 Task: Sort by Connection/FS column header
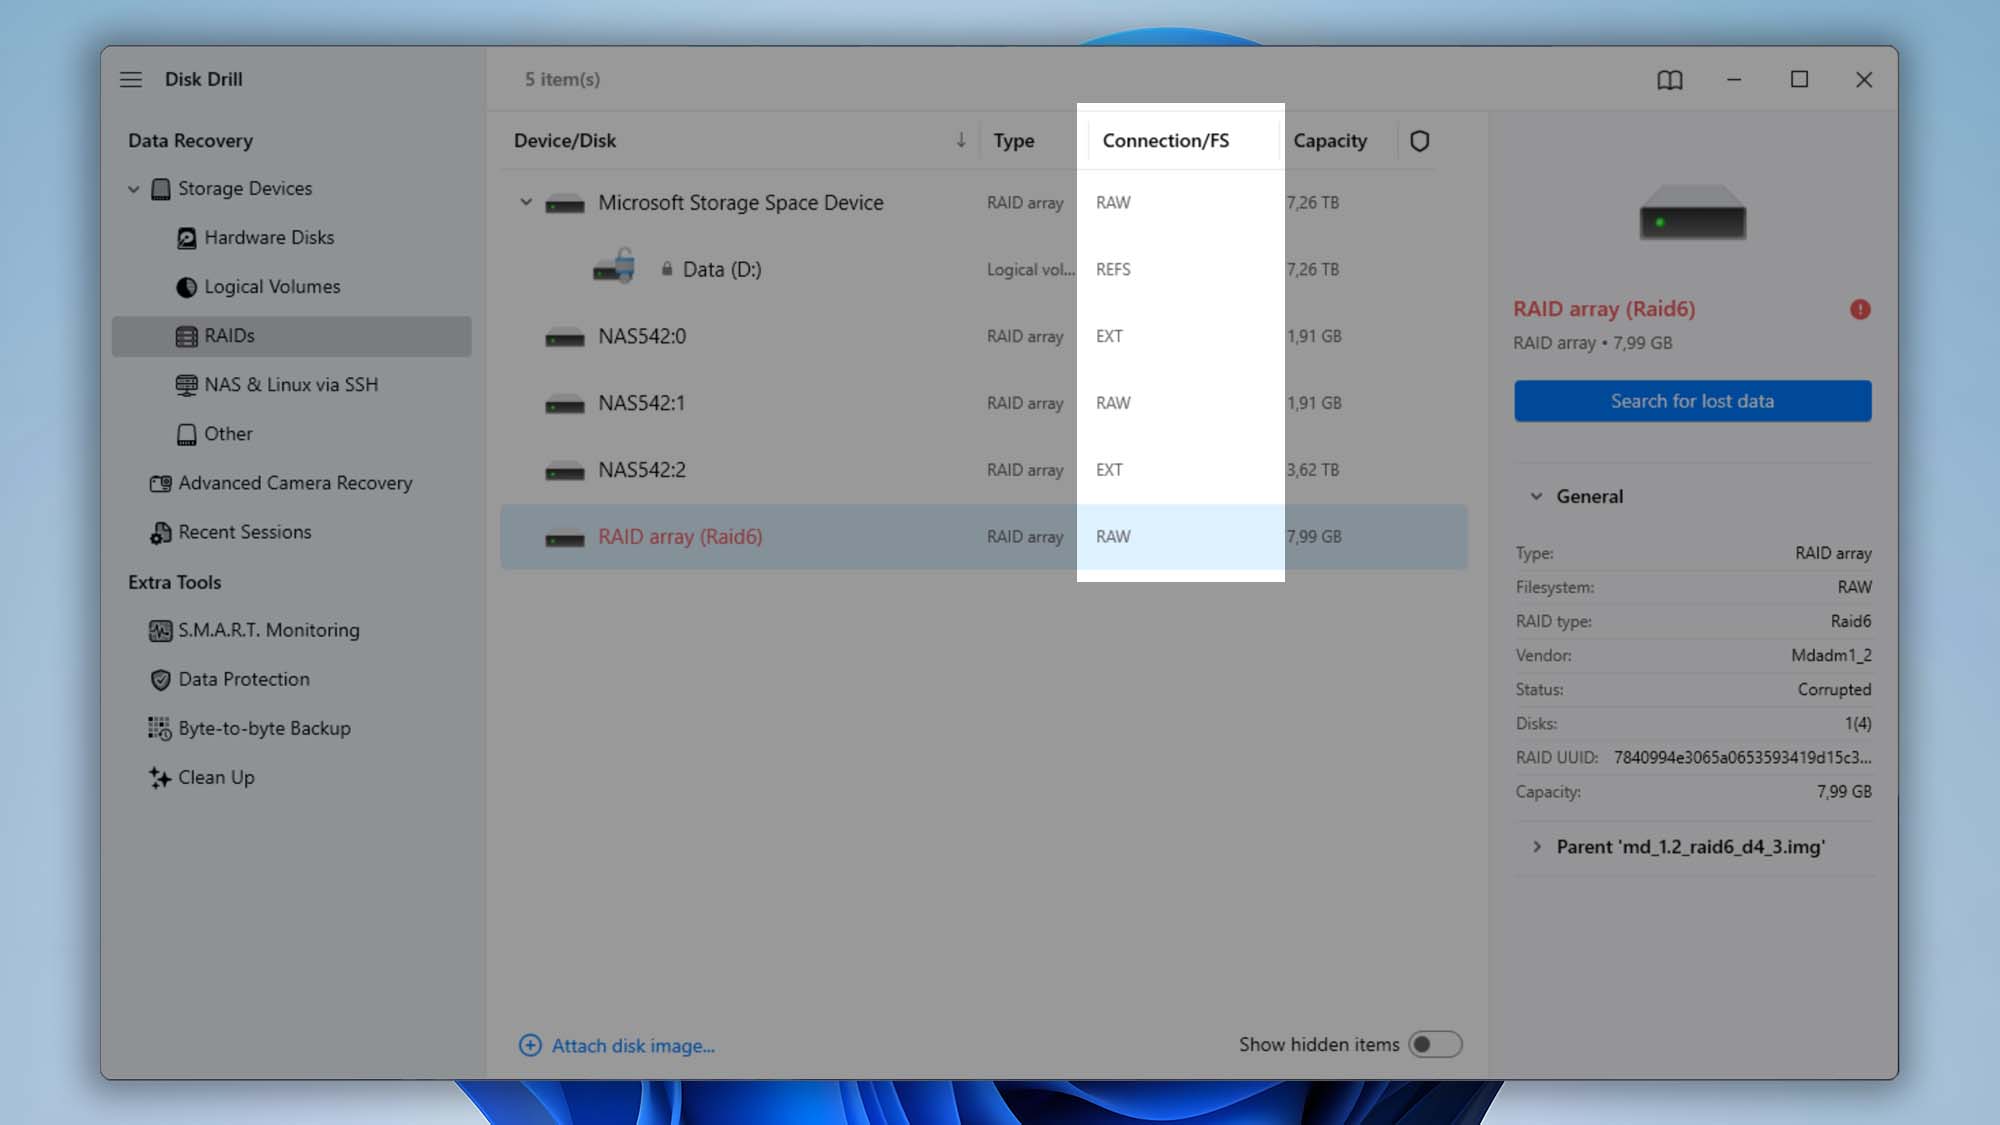click(1166, 141)
